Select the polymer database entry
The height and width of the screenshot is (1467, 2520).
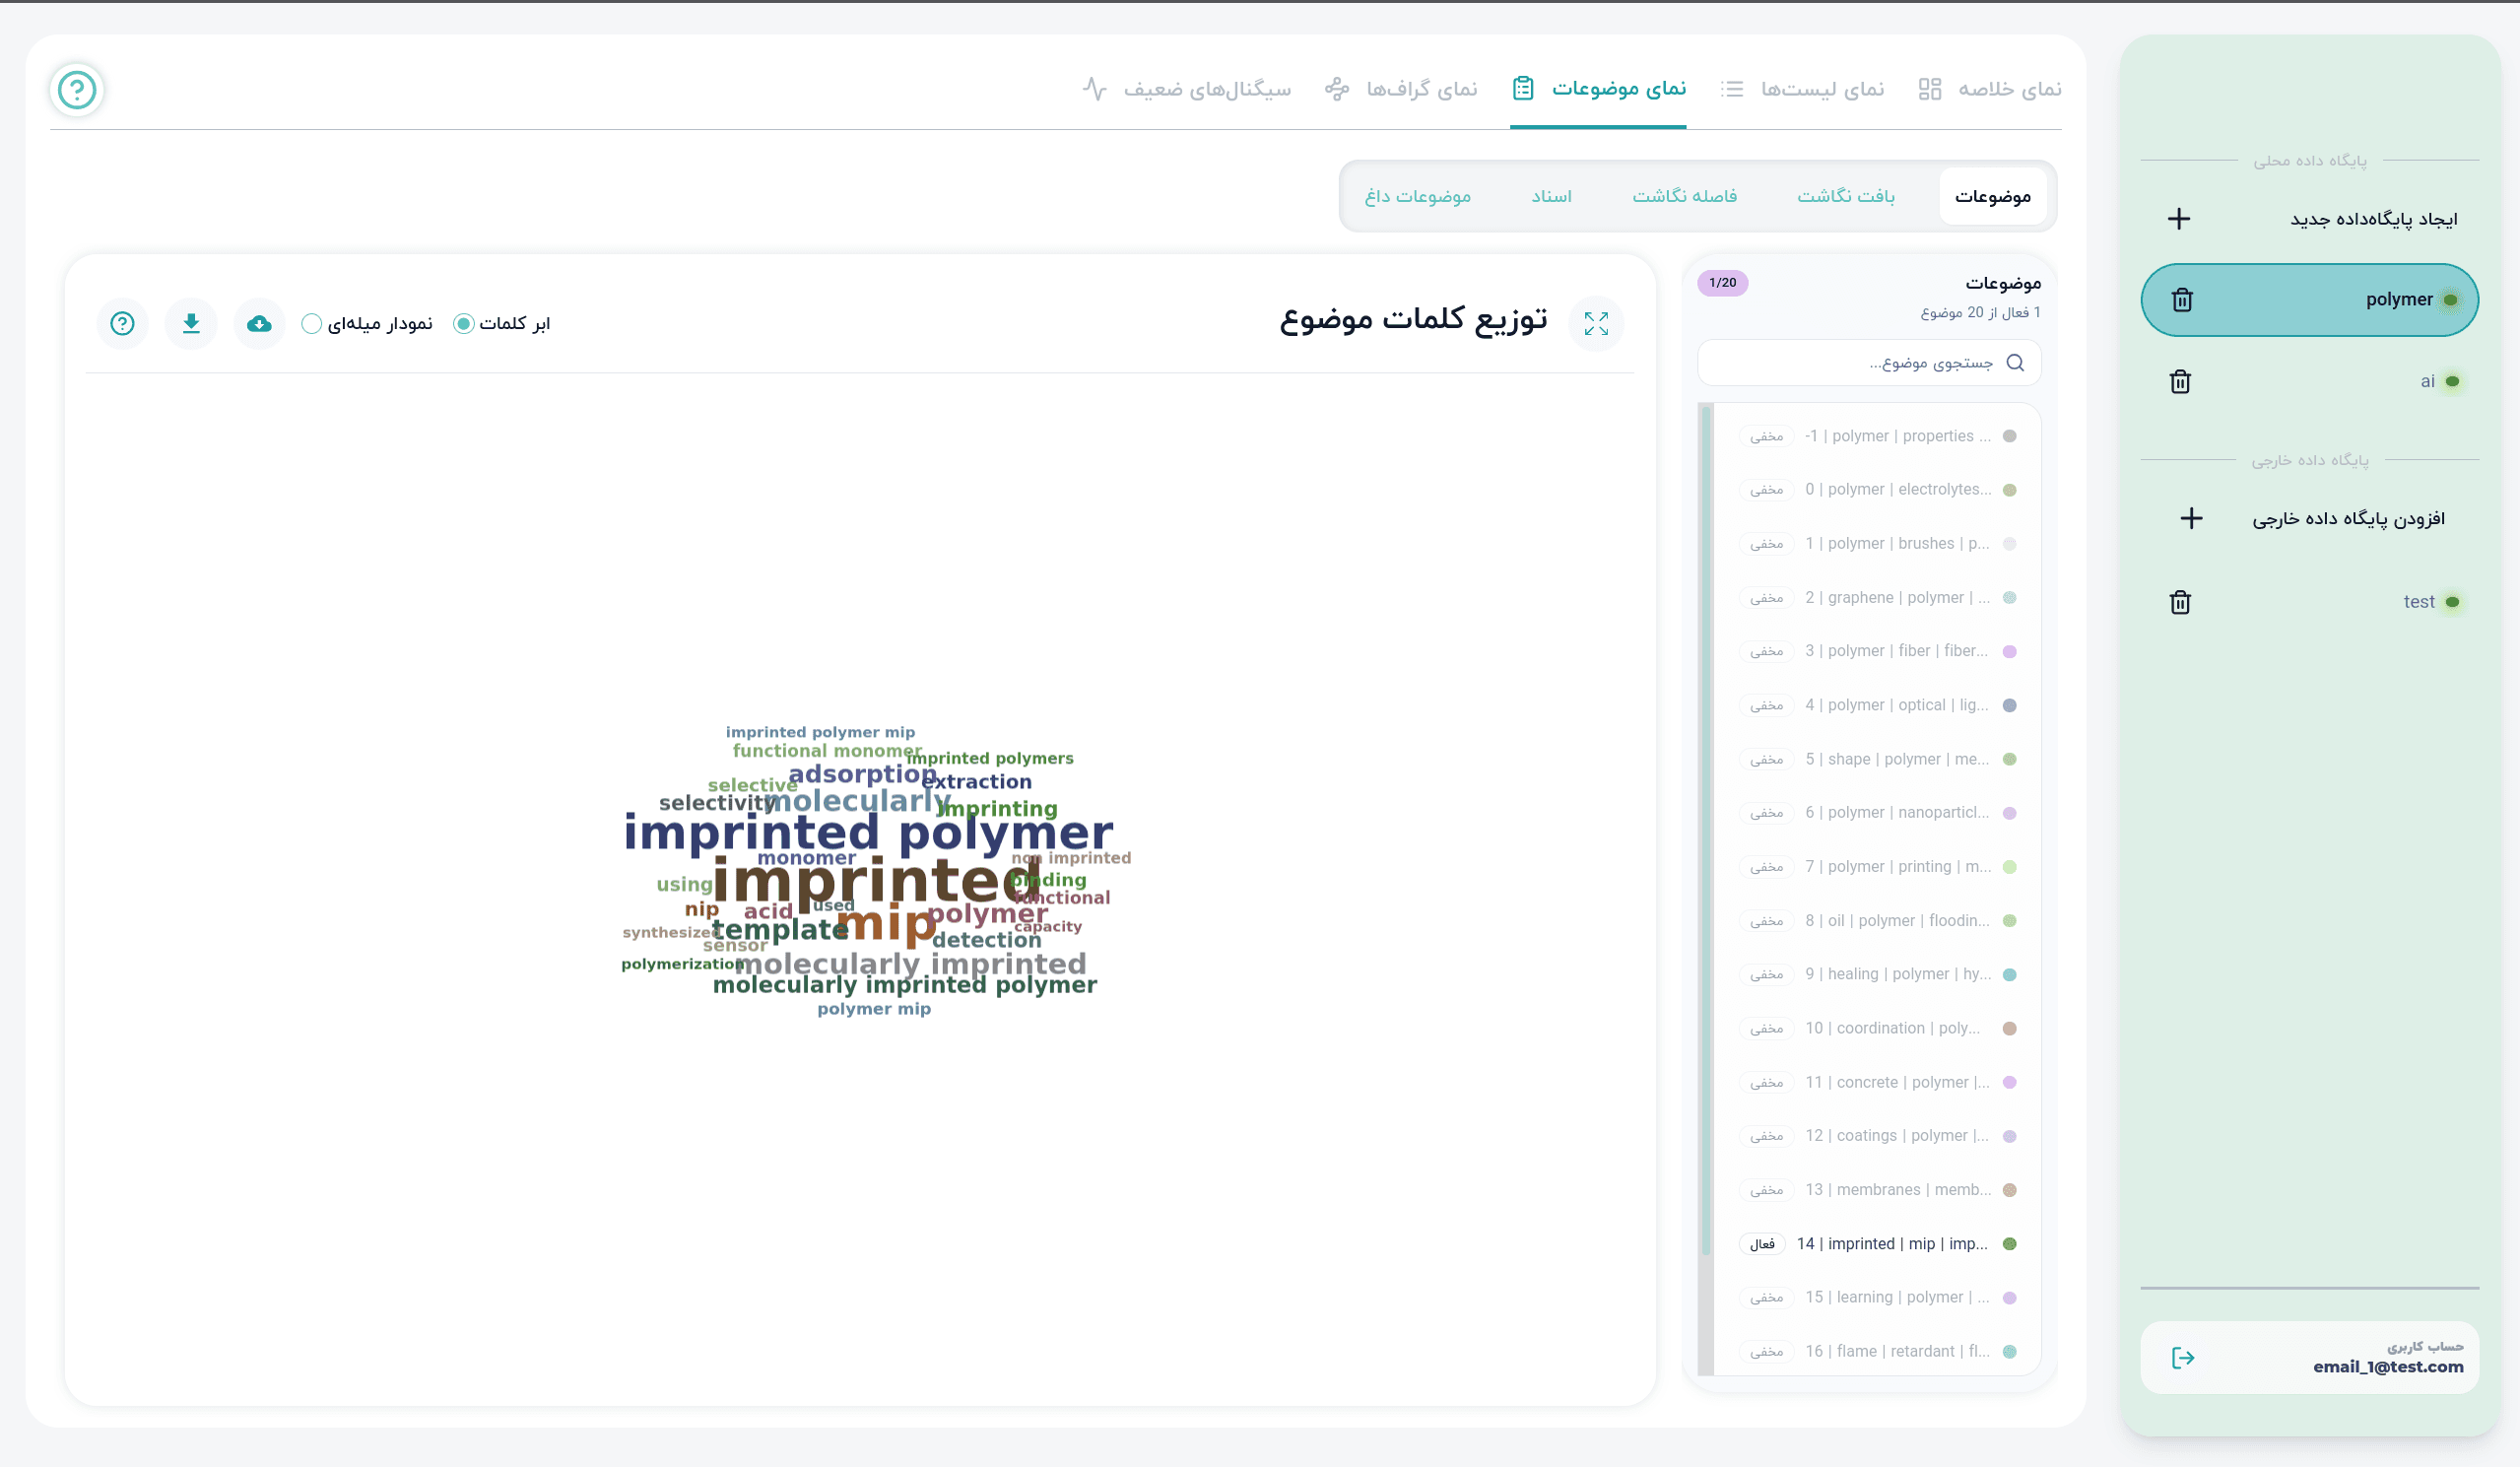tap(2309, 300)
